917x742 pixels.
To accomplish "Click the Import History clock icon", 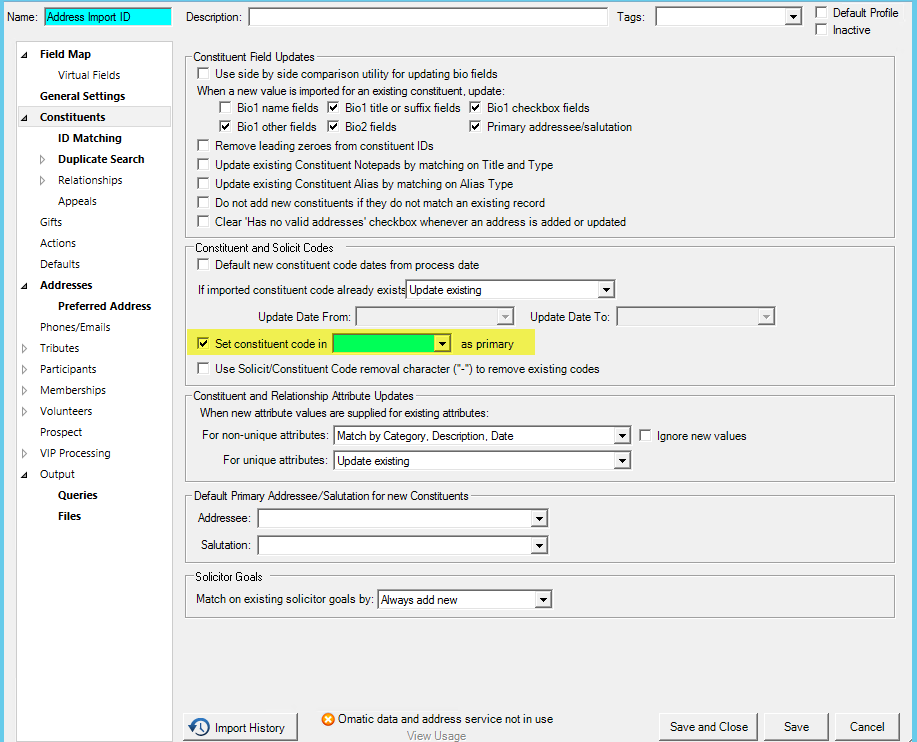I will pyautogui.click(x=200, y=727).
